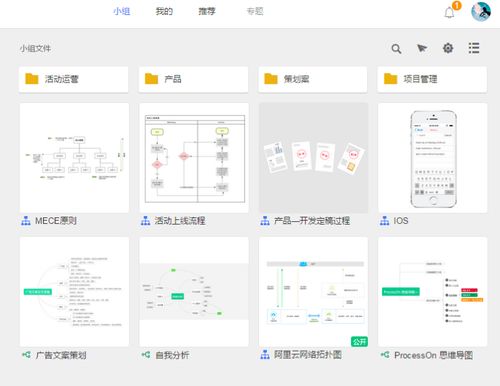500x386 pixels.
Task: Click the 策划案 folder icon
Action: [x=271, y=79]
